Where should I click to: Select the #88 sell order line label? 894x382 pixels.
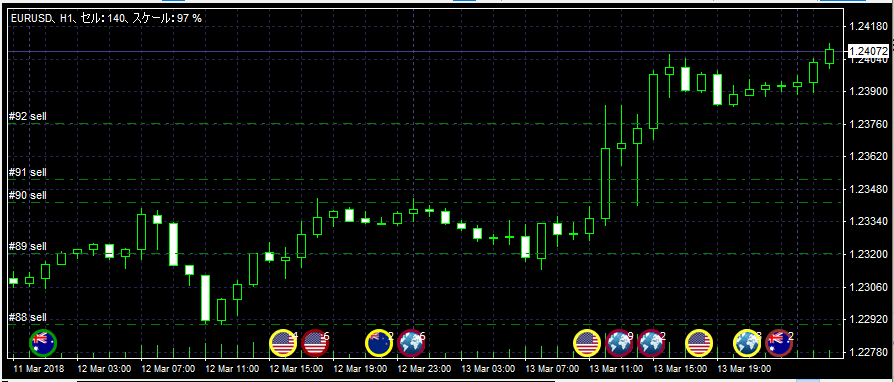click(28, 318)
